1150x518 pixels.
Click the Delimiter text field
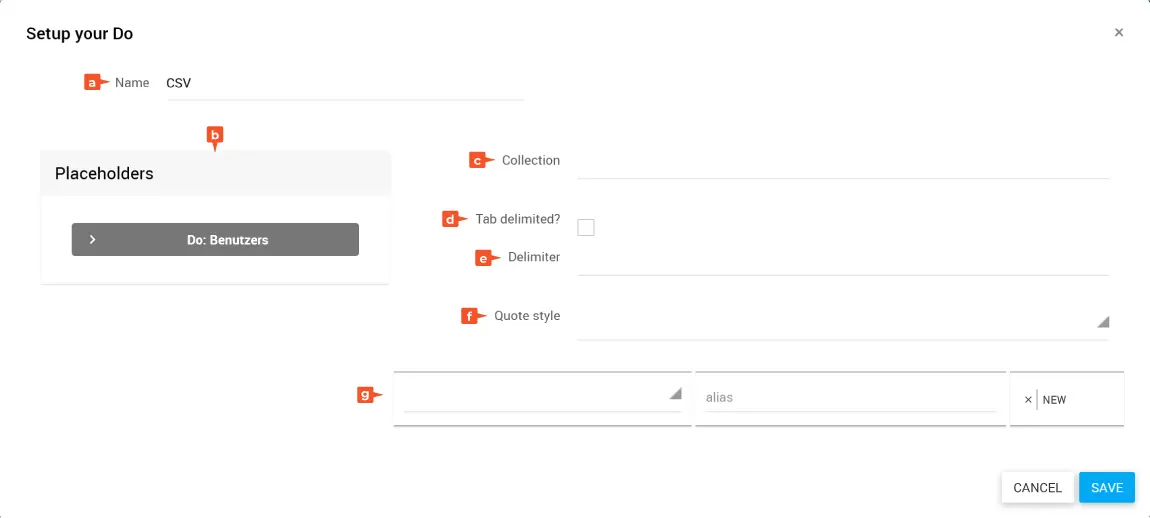click(842, 258)
